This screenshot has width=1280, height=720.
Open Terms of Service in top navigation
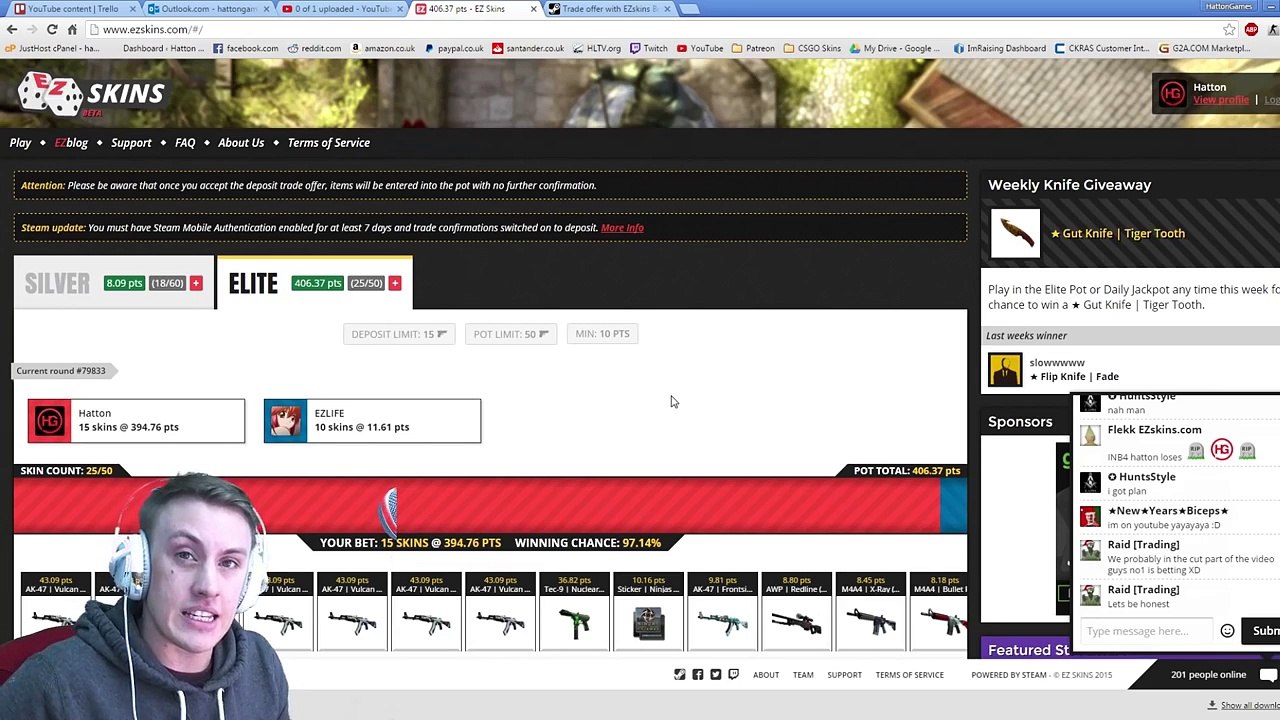(x=329, y=143)
